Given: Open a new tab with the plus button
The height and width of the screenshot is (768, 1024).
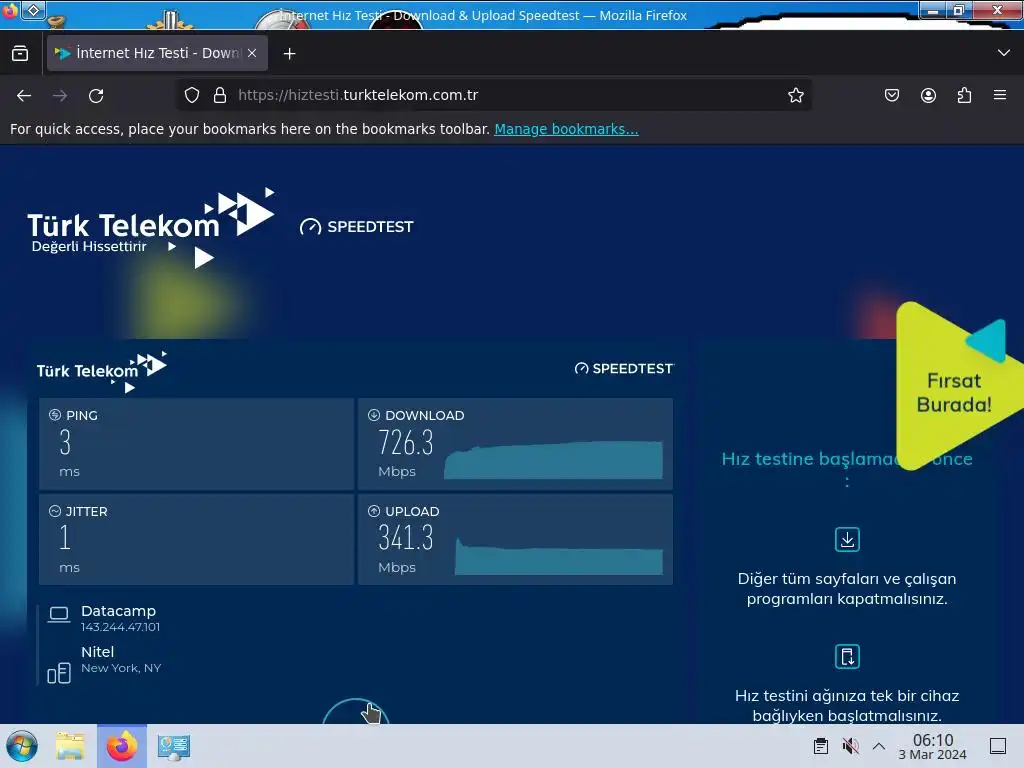Looking at the screenshot, I should point(290,54).
